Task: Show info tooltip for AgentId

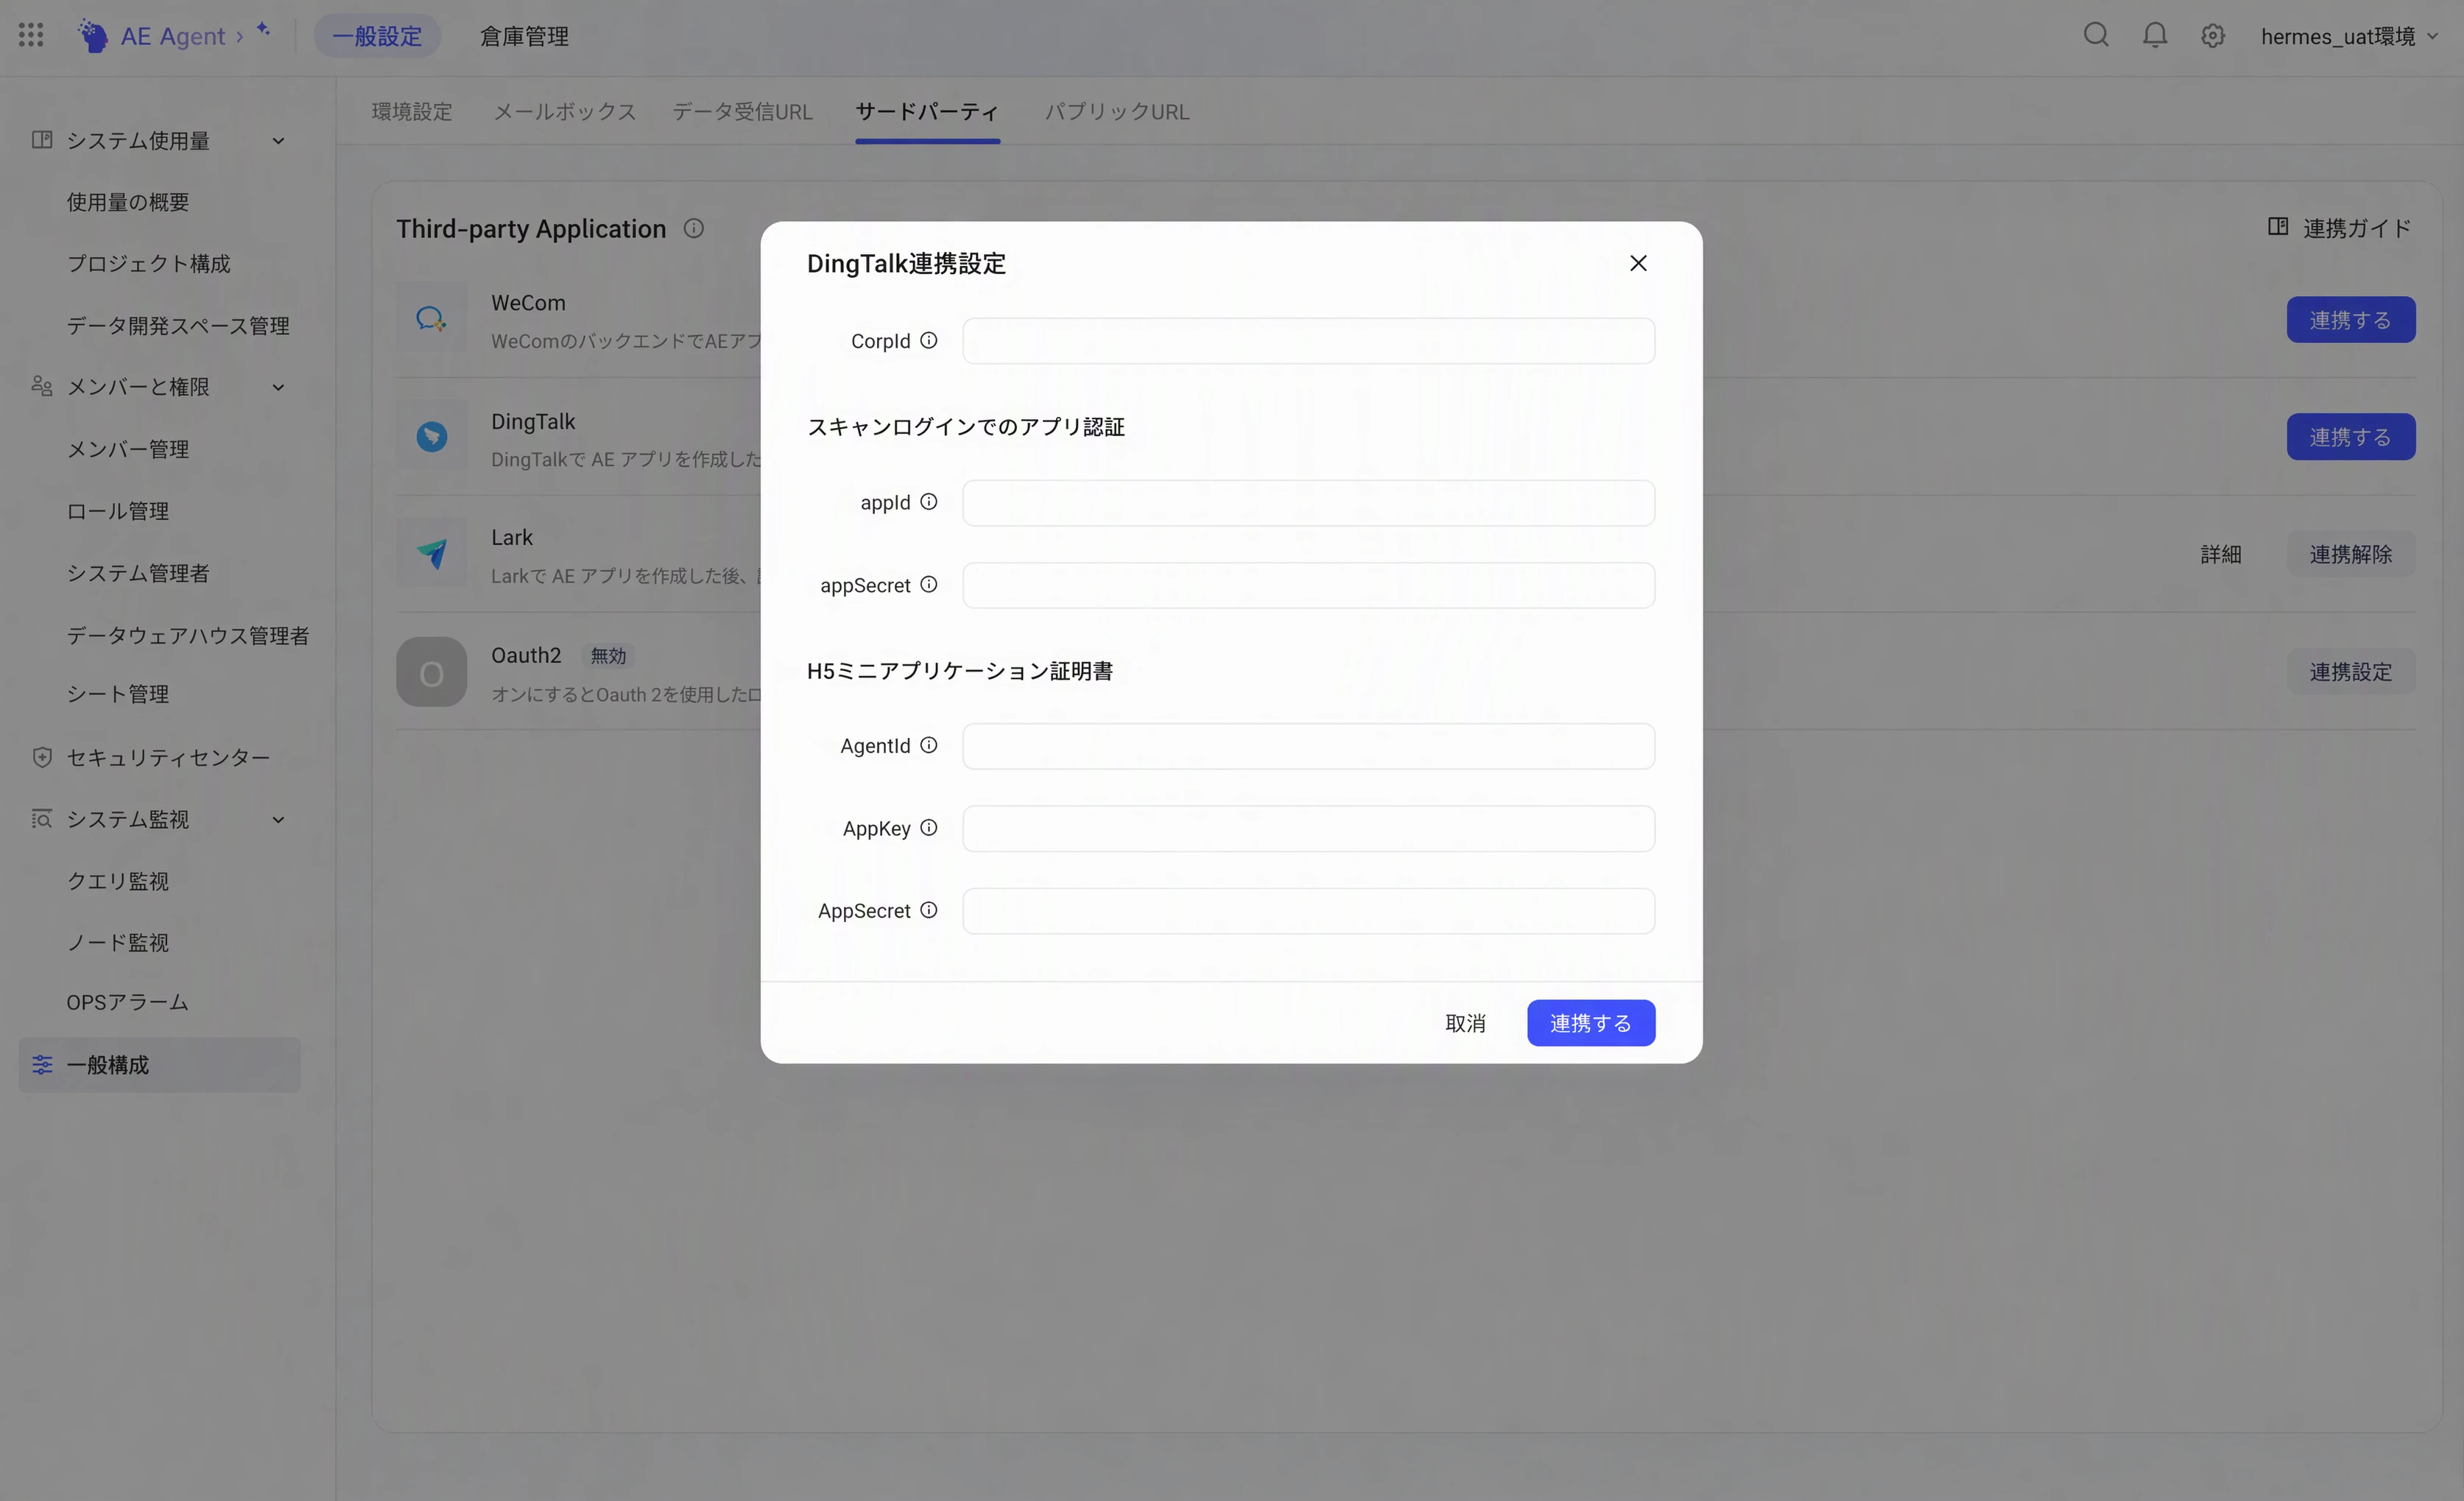Action: [929, 745]
